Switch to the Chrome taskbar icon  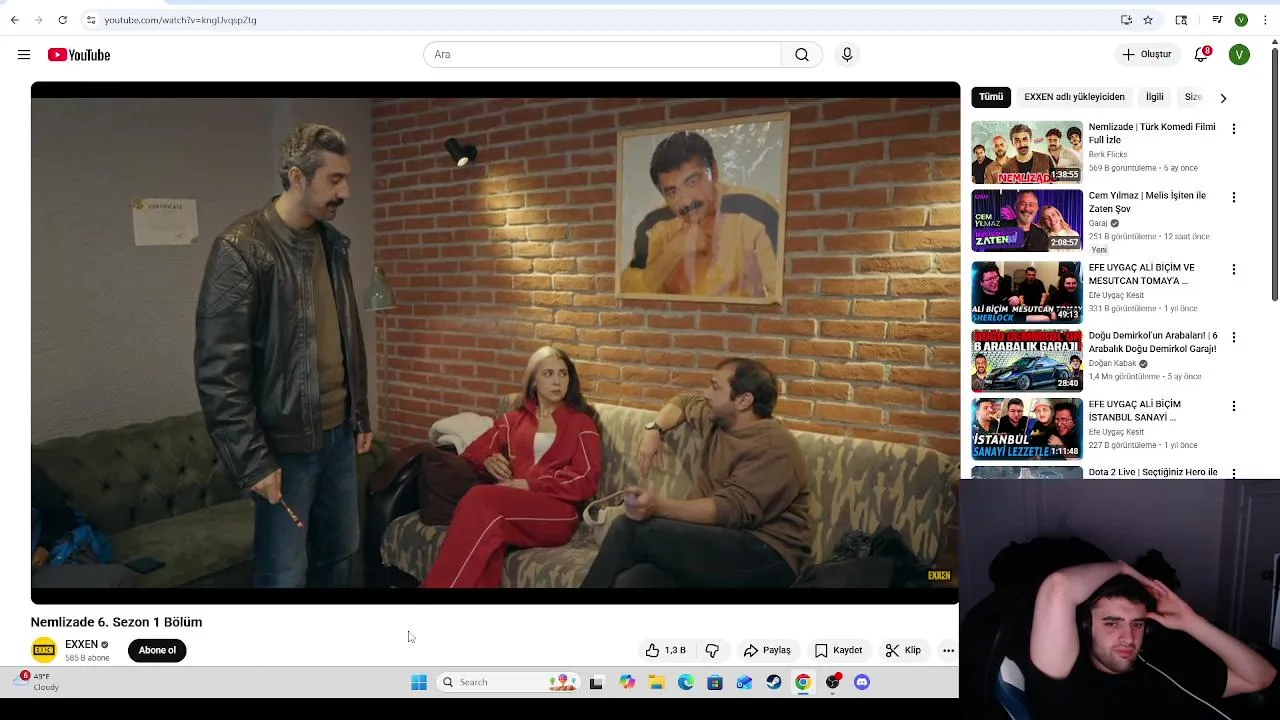pos(803,682)
